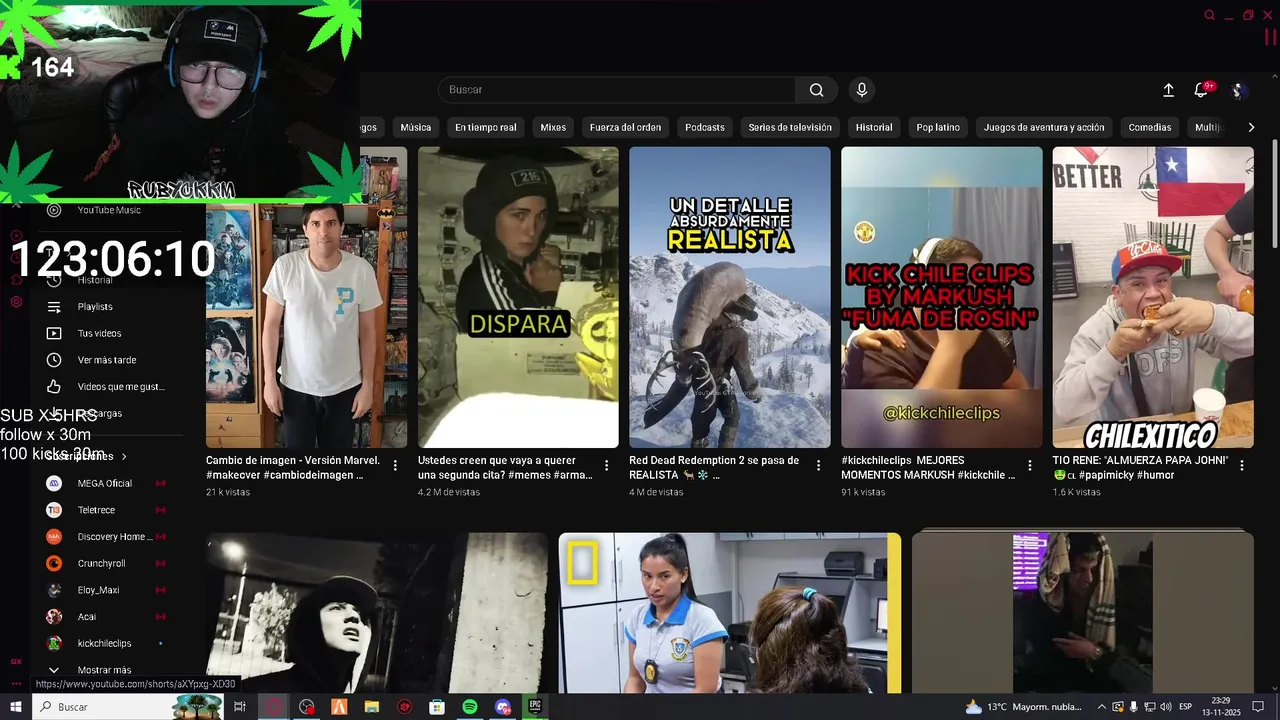Select the Comedias category chip
The image size is (1280, 720).
[1150, 128]
